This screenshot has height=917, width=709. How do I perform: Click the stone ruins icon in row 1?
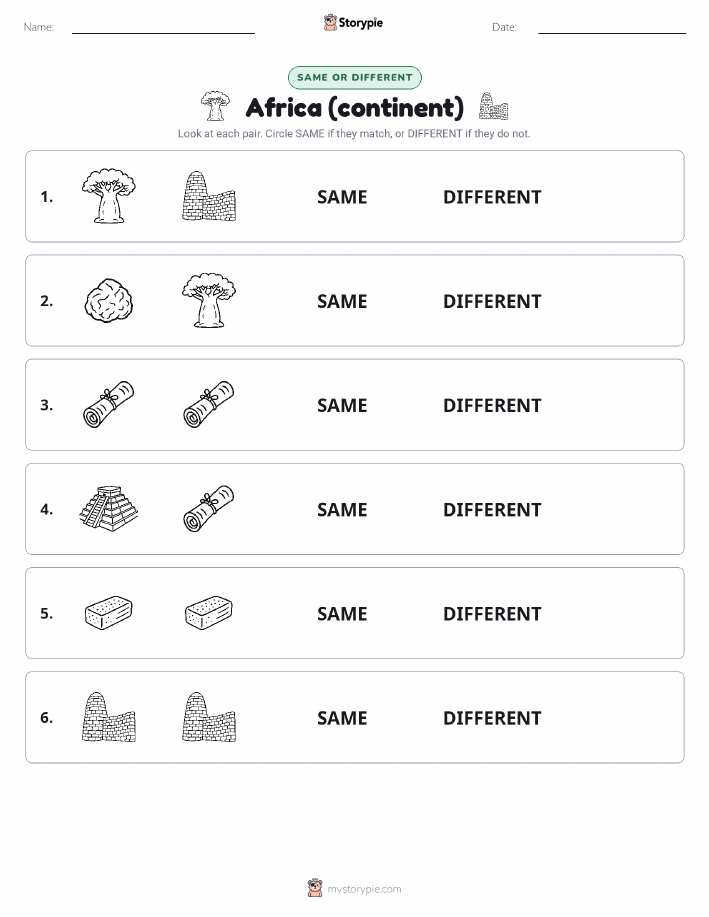pyautogui.click(x=209, y=196)
